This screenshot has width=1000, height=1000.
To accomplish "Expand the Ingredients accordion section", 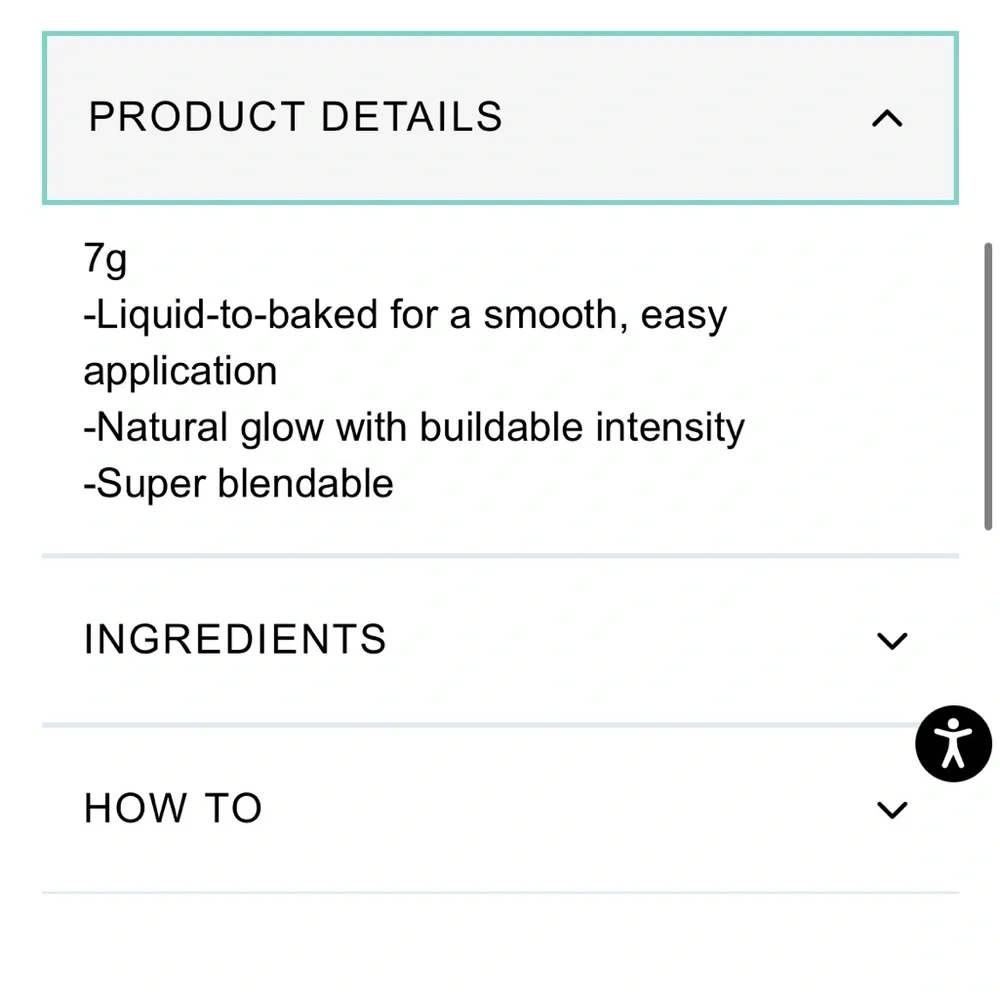I will 500,640.
